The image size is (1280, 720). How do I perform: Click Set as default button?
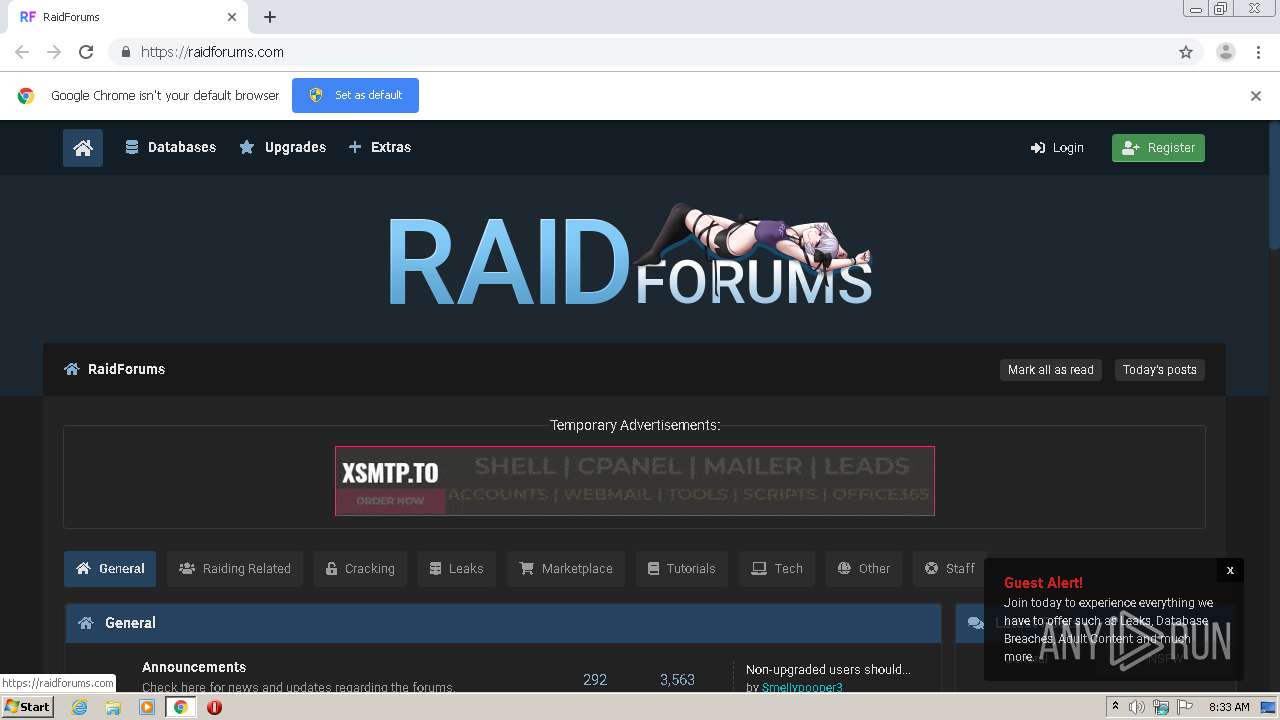355,95
